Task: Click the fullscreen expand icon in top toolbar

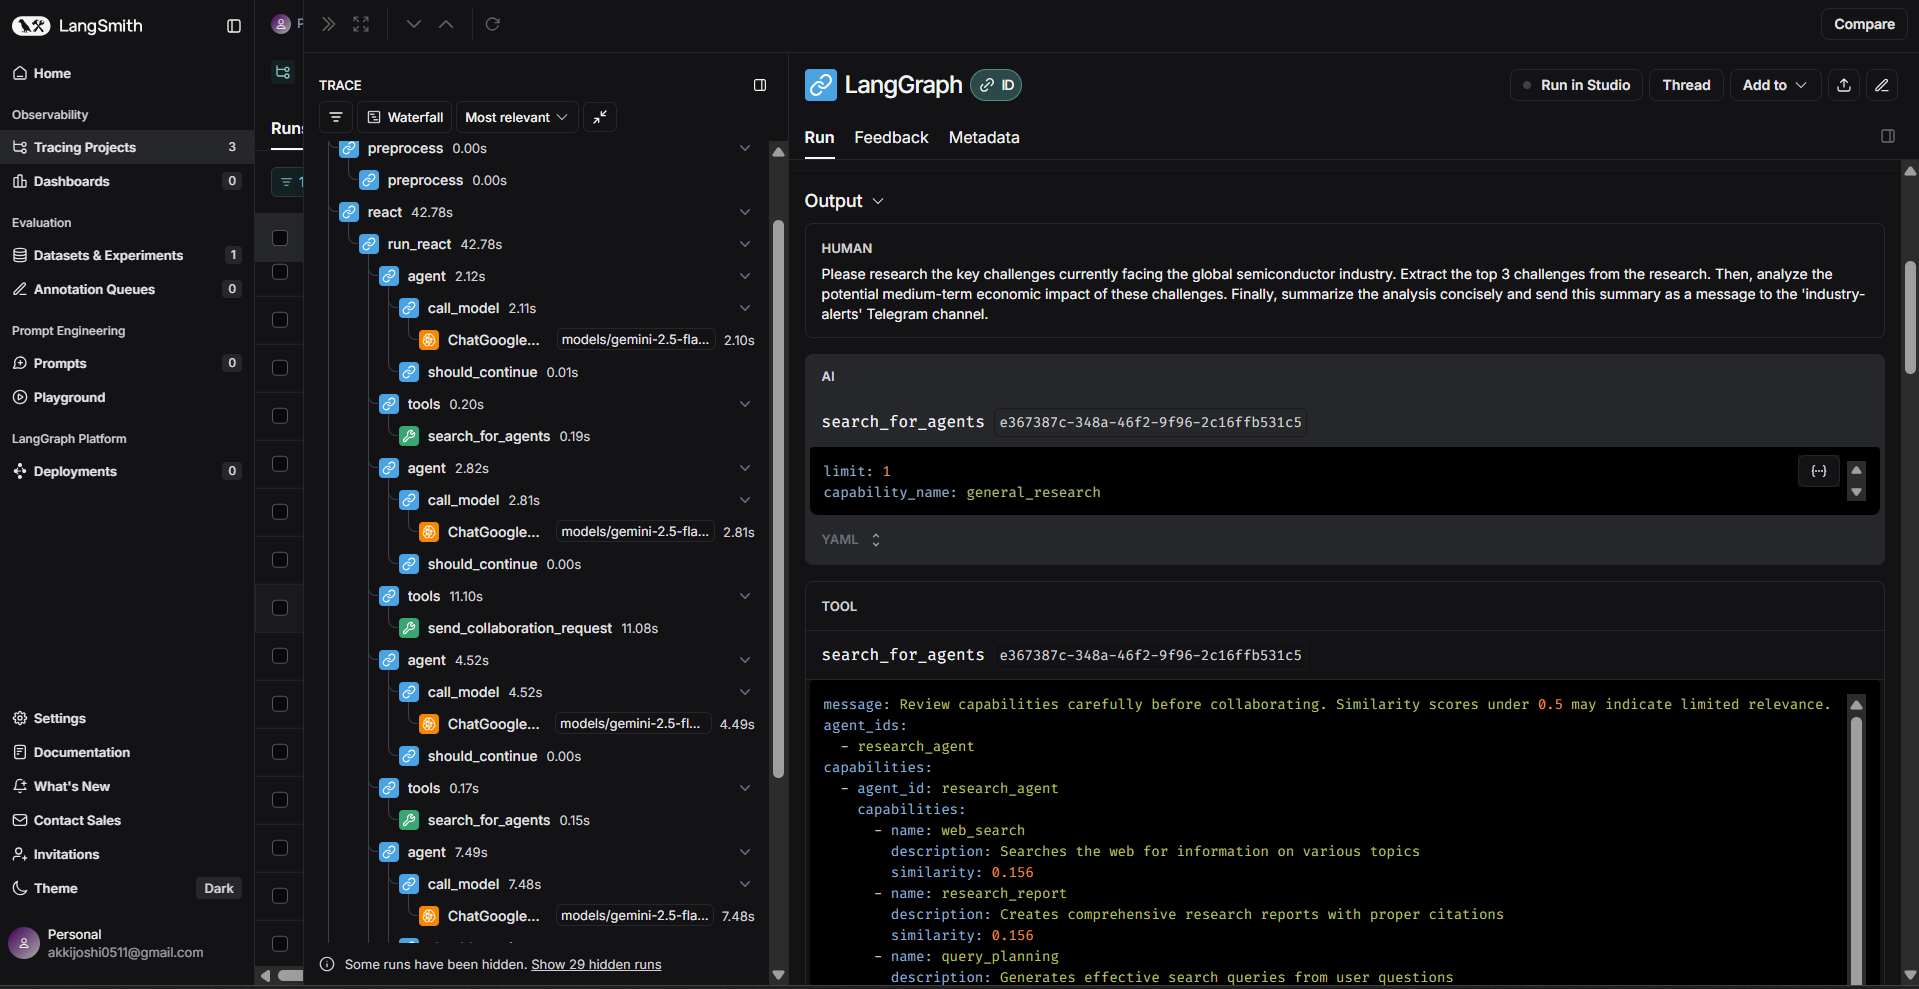Action: (361, 24)
